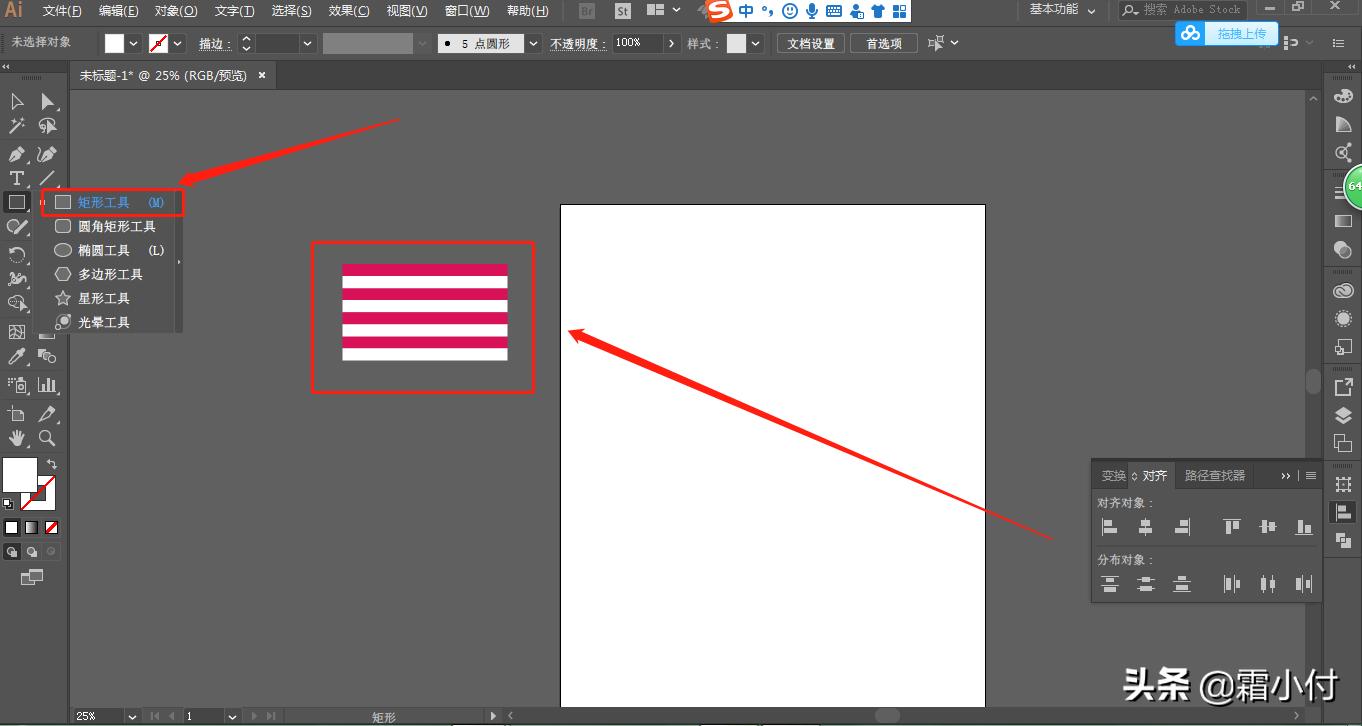Swap fill and stroke colors
This screenshot has width=1362, height=726.
click(x=52, y=464)
